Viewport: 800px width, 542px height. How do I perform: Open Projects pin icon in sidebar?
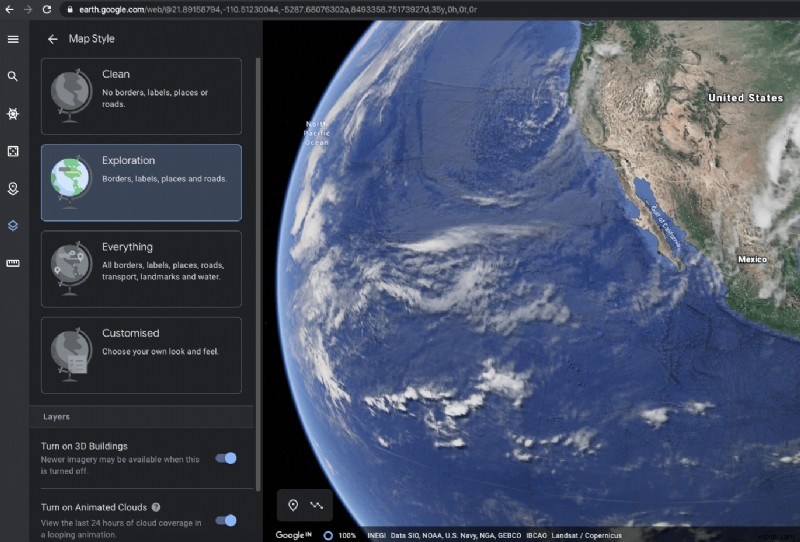pos(13,189)
